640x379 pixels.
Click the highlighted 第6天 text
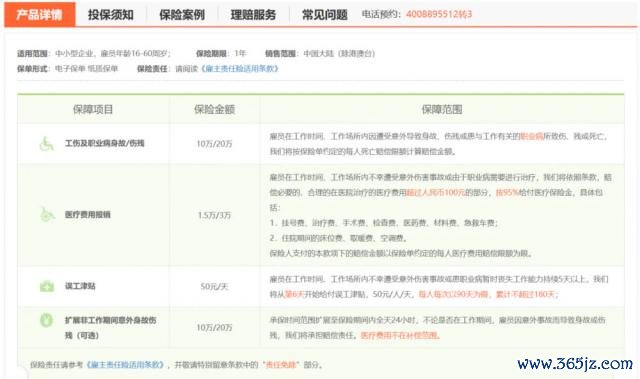[x=294, y=294]
